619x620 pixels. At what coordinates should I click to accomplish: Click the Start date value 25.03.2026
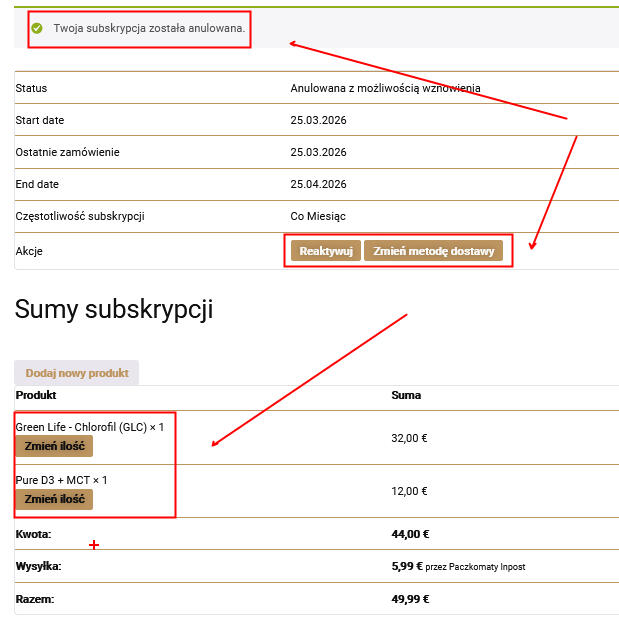point(318,120)
